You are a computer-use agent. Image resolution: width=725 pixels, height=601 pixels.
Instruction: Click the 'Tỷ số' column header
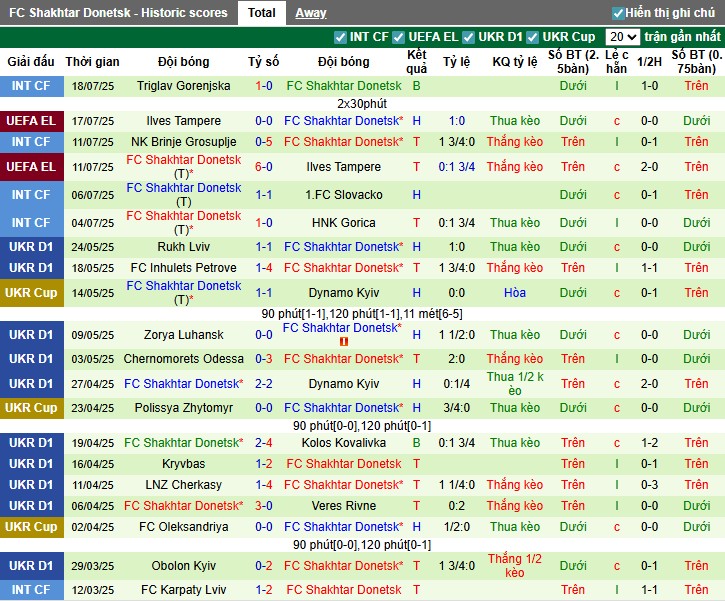point(264,62)
